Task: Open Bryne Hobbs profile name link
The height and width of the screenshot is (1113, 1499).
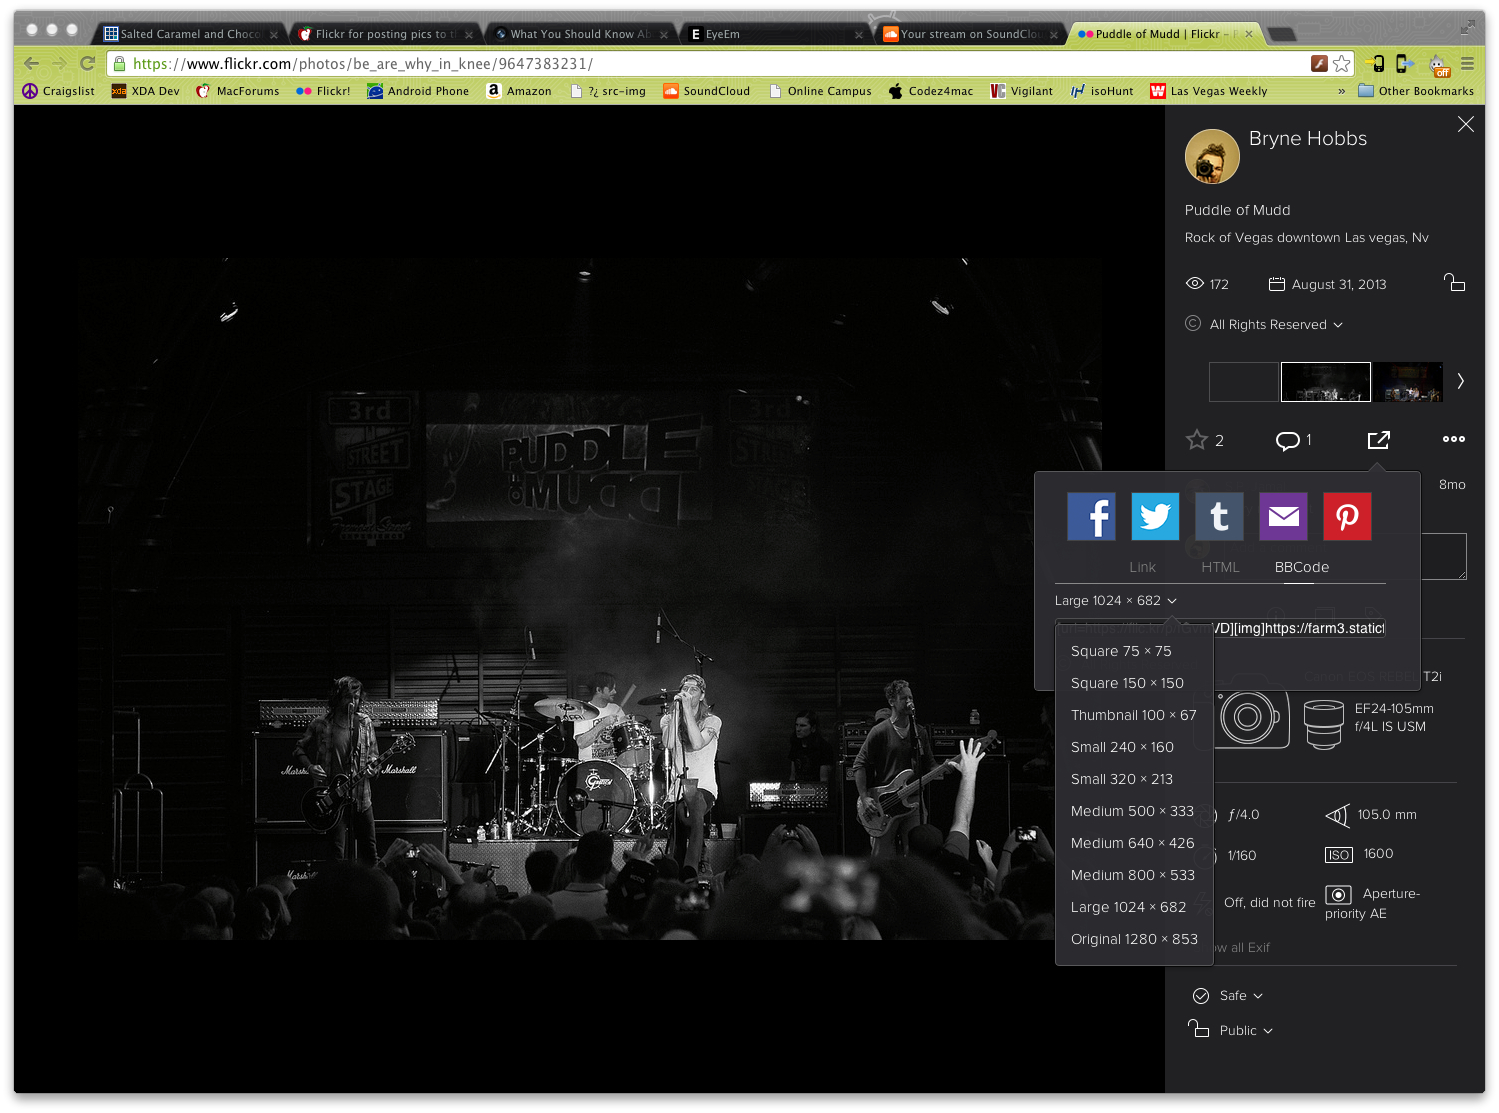Action: pyautogui.click(x=1308, y=139)
